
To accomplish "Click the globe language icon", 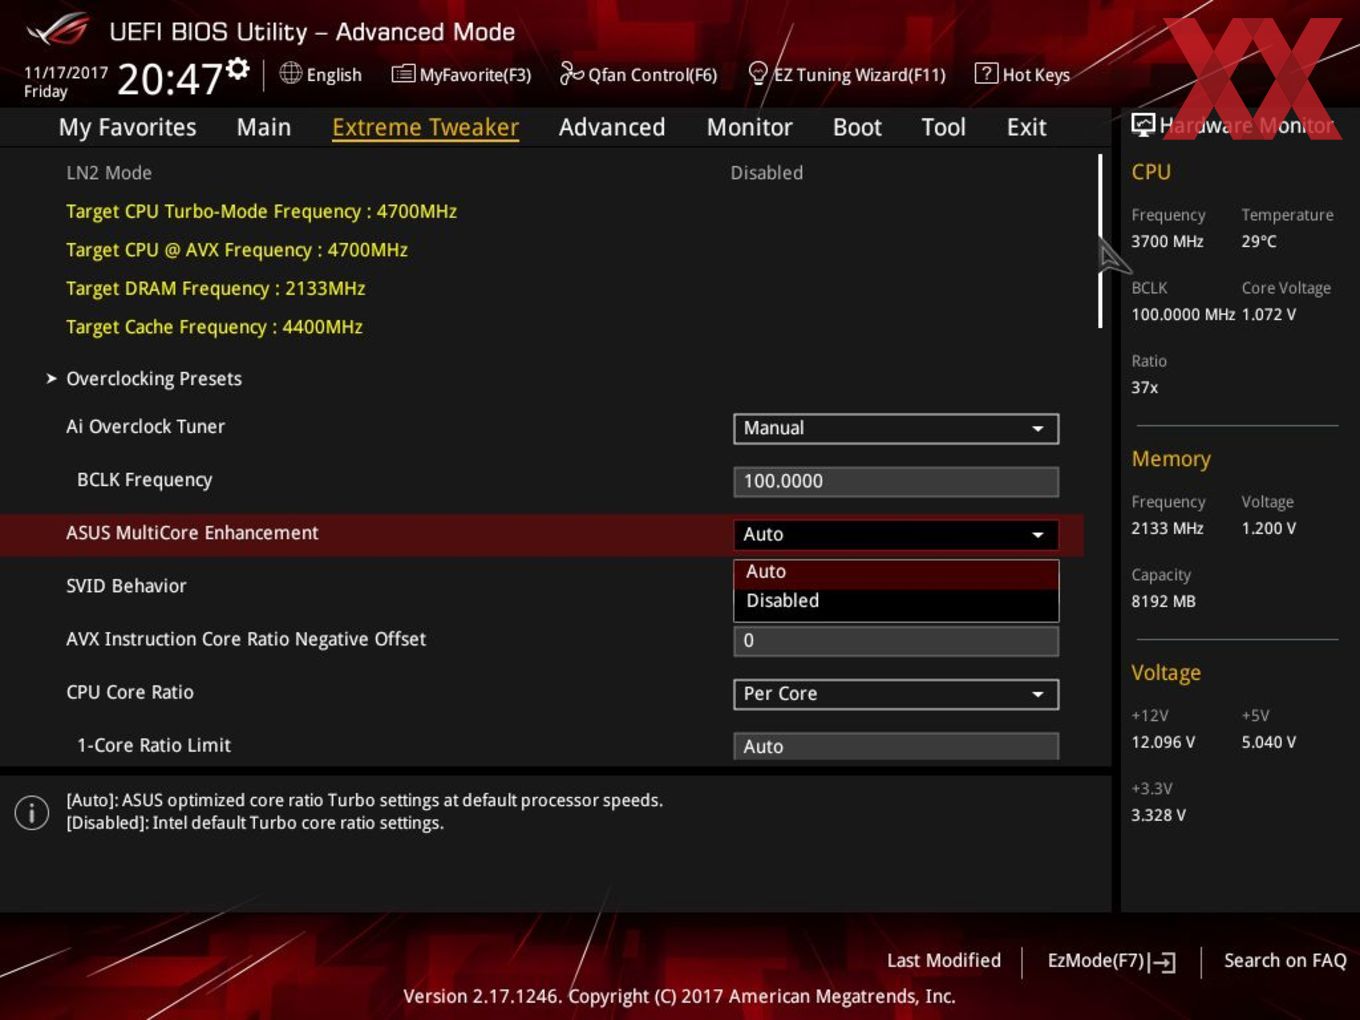I will (x=290, y=73).
